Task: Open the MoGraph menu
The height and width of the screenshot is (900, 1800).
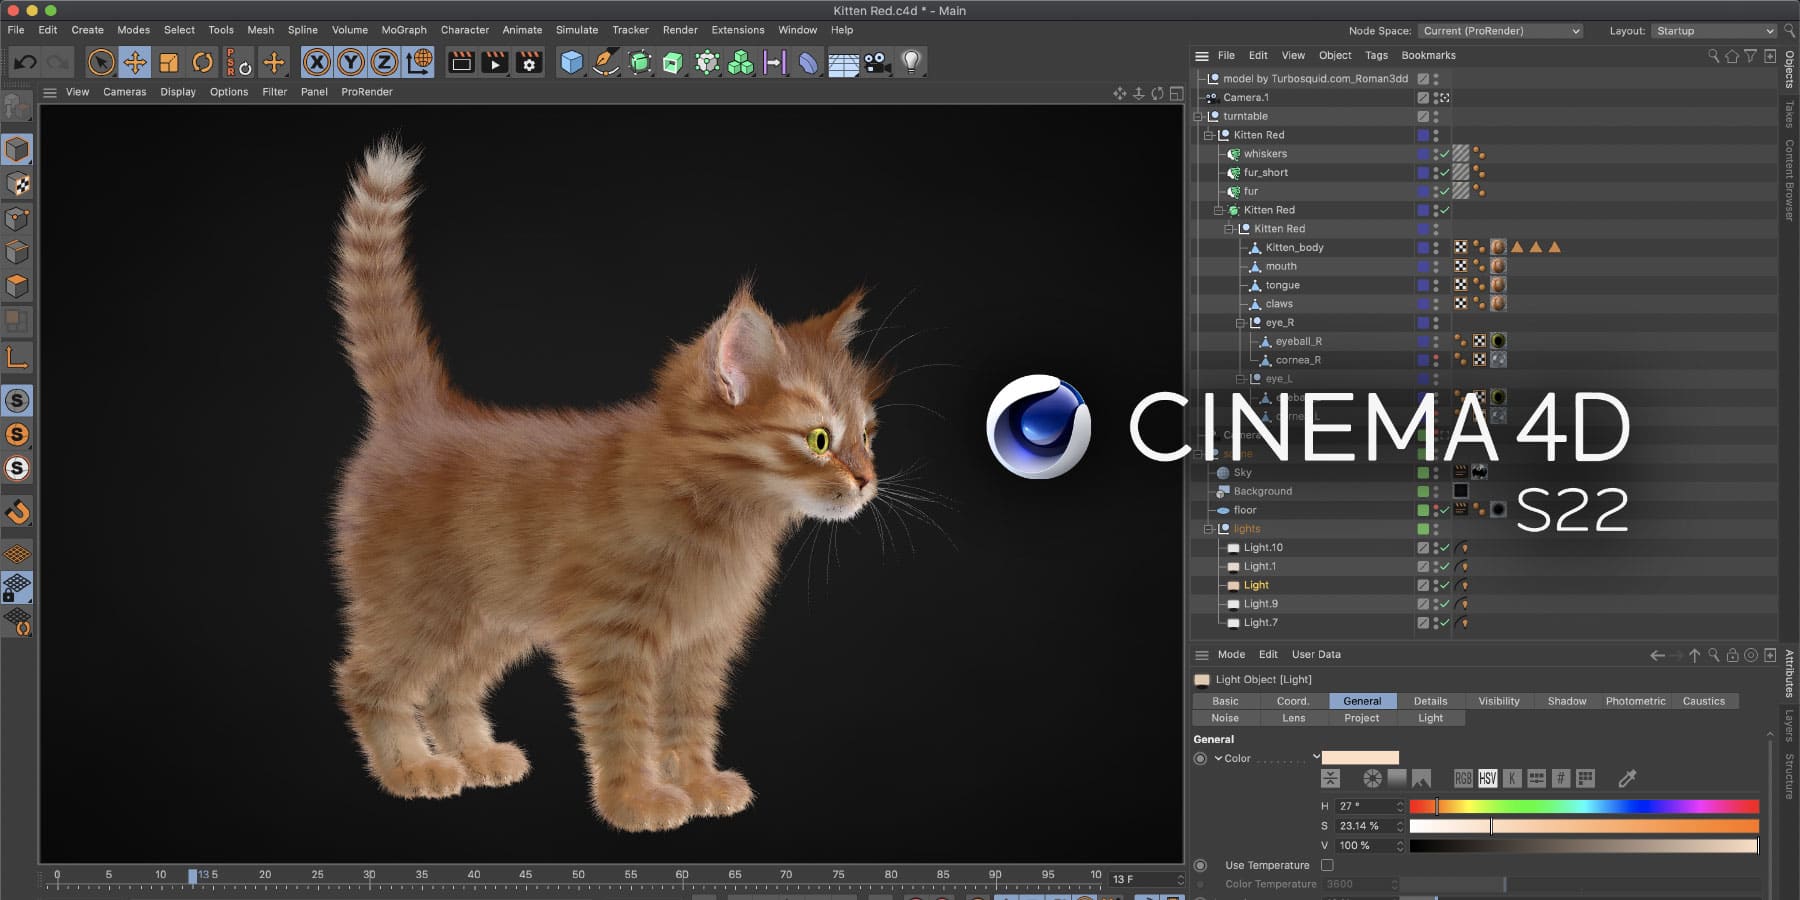Action: tap(404, 30)
